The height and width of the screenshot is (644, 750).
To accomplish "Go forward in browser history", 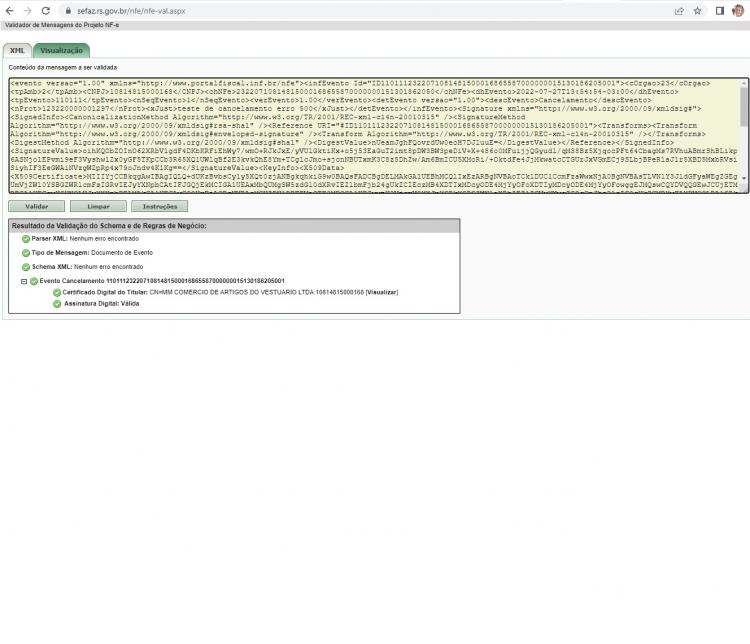I will (28, 11).
